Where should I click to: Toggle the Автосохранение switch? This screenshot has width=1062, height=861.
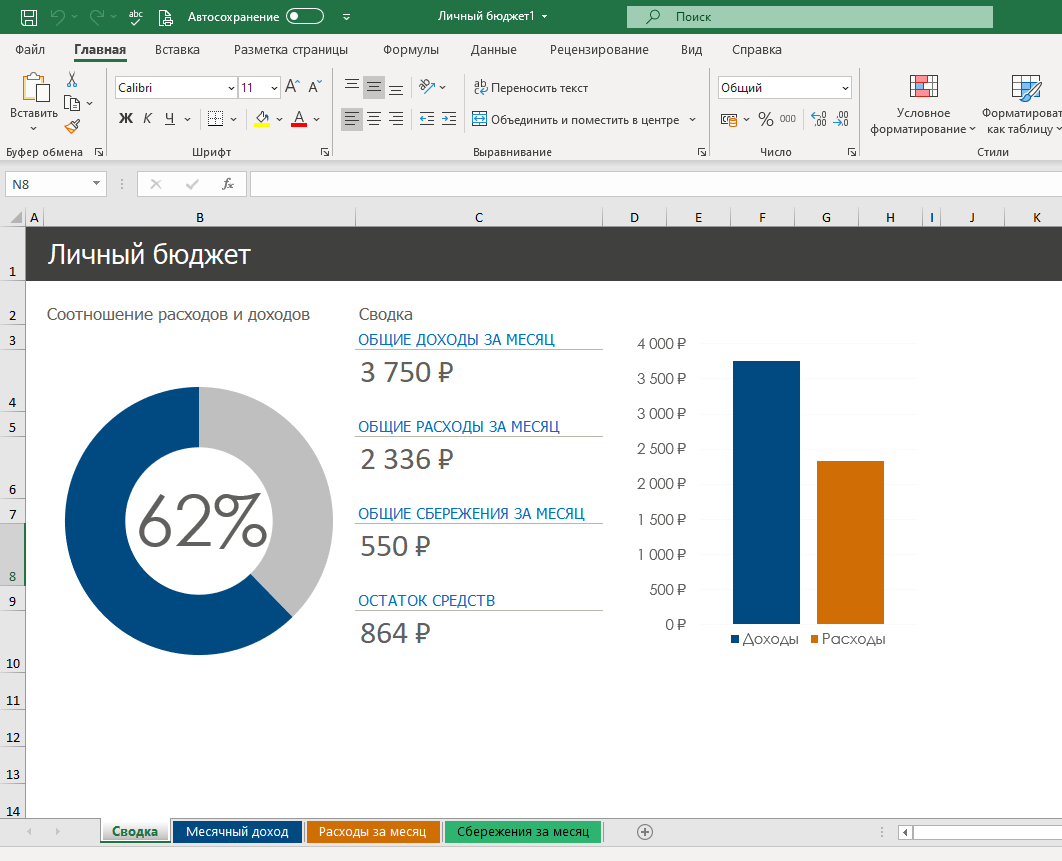tap(305, 16)
